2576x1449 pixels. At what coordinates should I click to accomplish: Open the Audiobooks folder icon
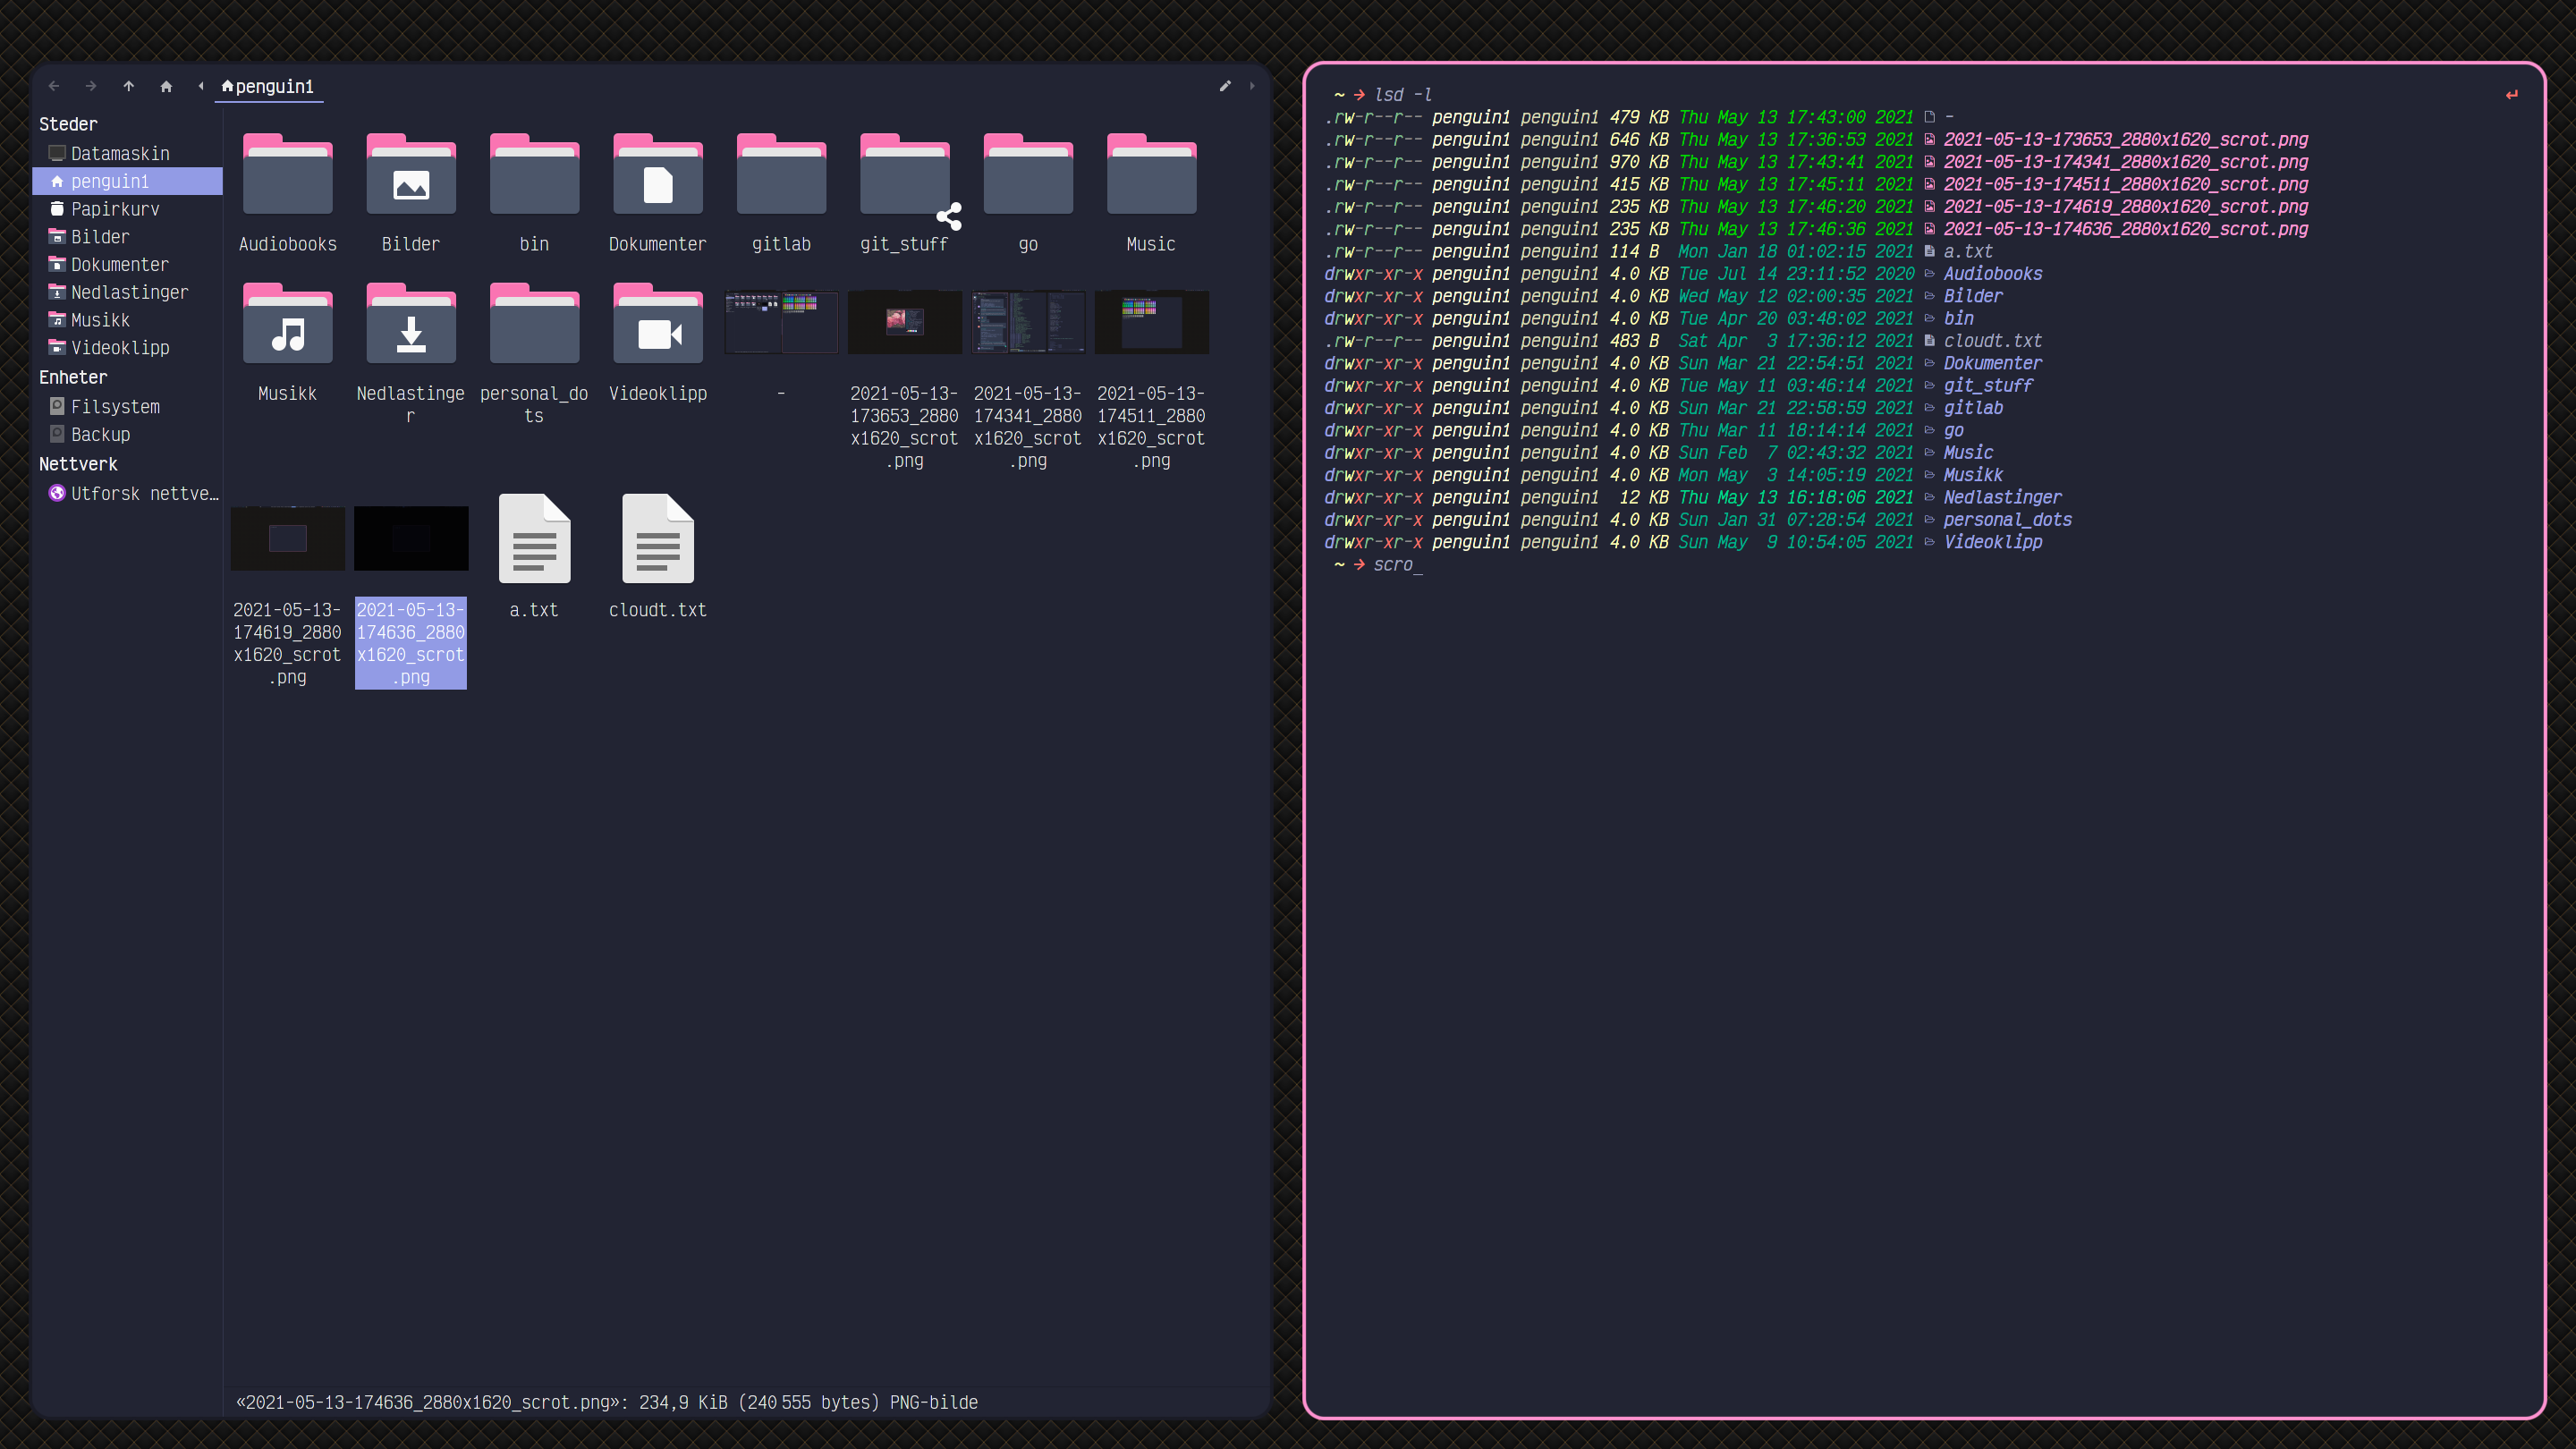tap(287, 176)
